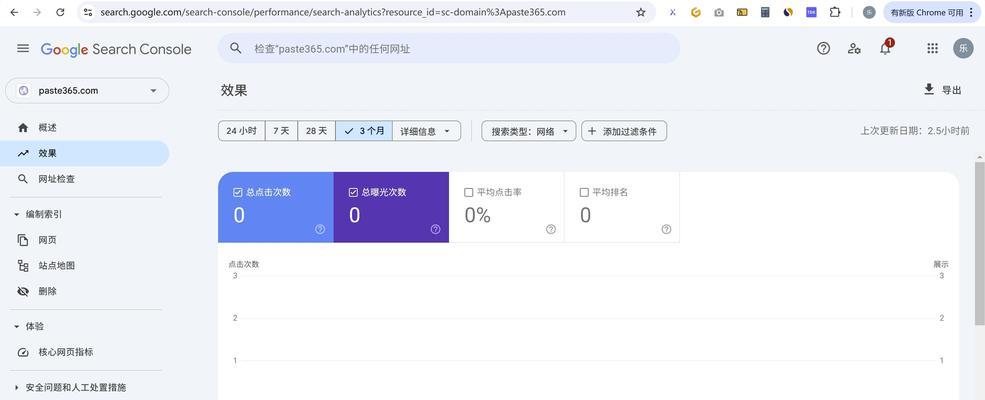985x400 pixels.
Task: Click the 导出 export download icon
Action: tap(929, 89)
